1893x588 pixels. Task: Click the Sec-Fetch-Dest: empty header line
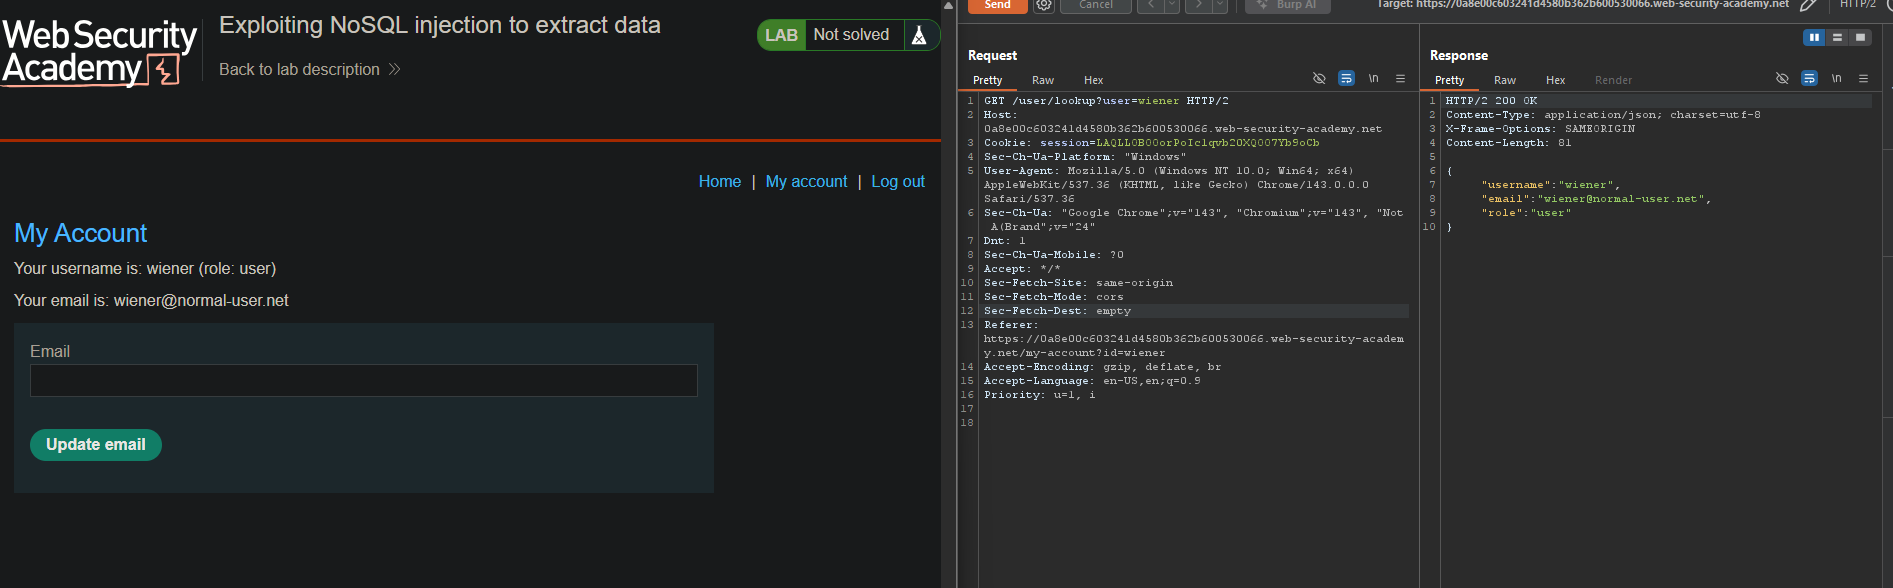(1057, 311)
